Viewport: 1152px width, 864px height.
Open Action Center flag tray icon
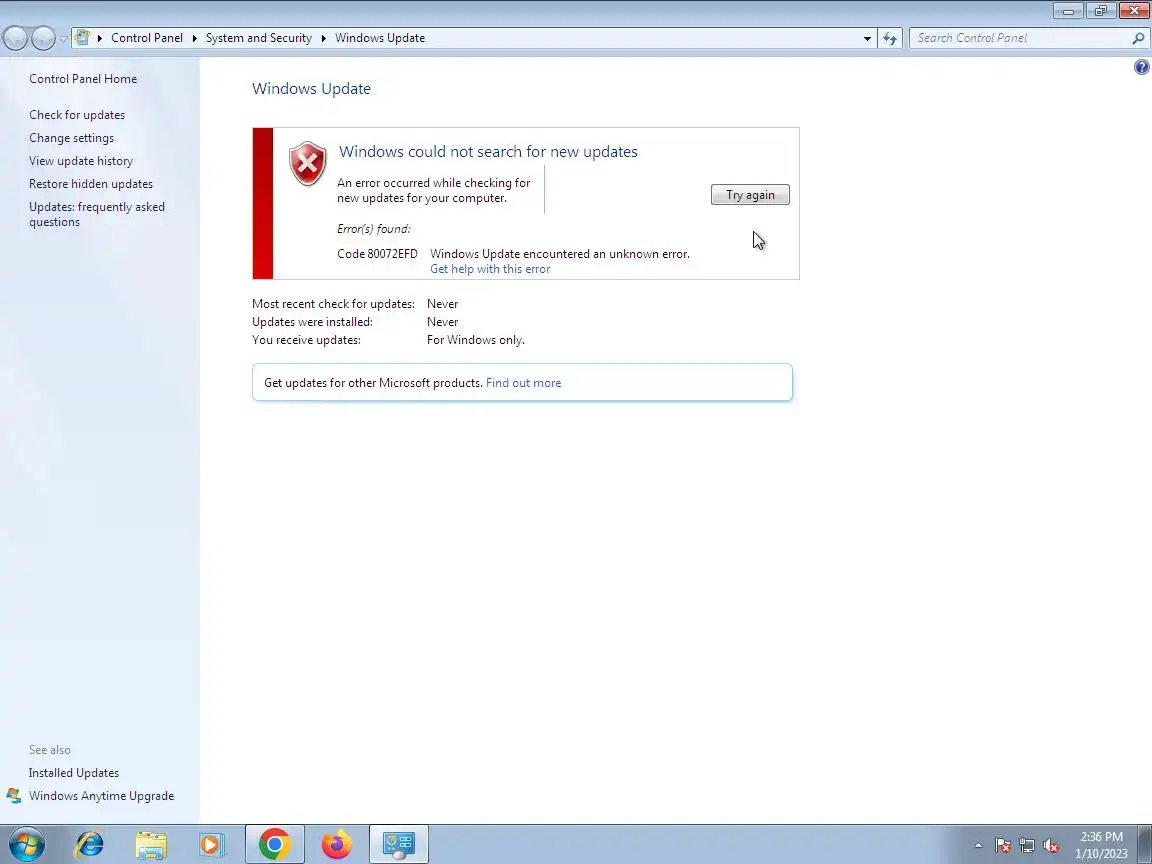(1003, 846)
